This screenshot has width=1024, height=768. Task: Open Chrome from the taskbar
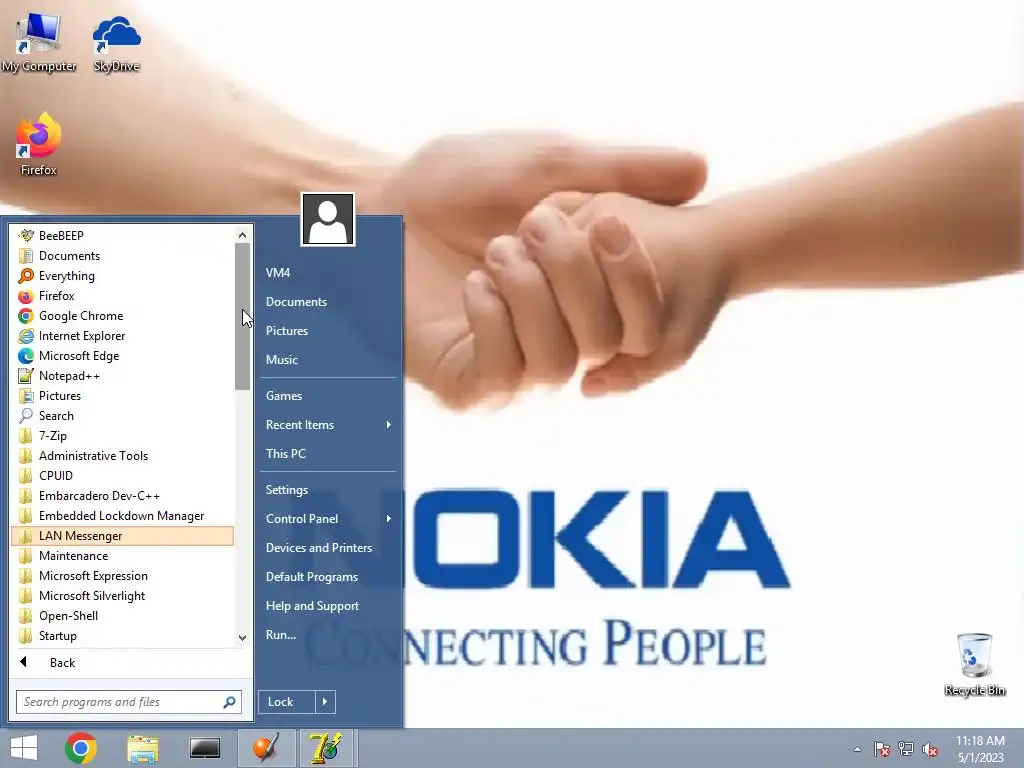[81, 748]
